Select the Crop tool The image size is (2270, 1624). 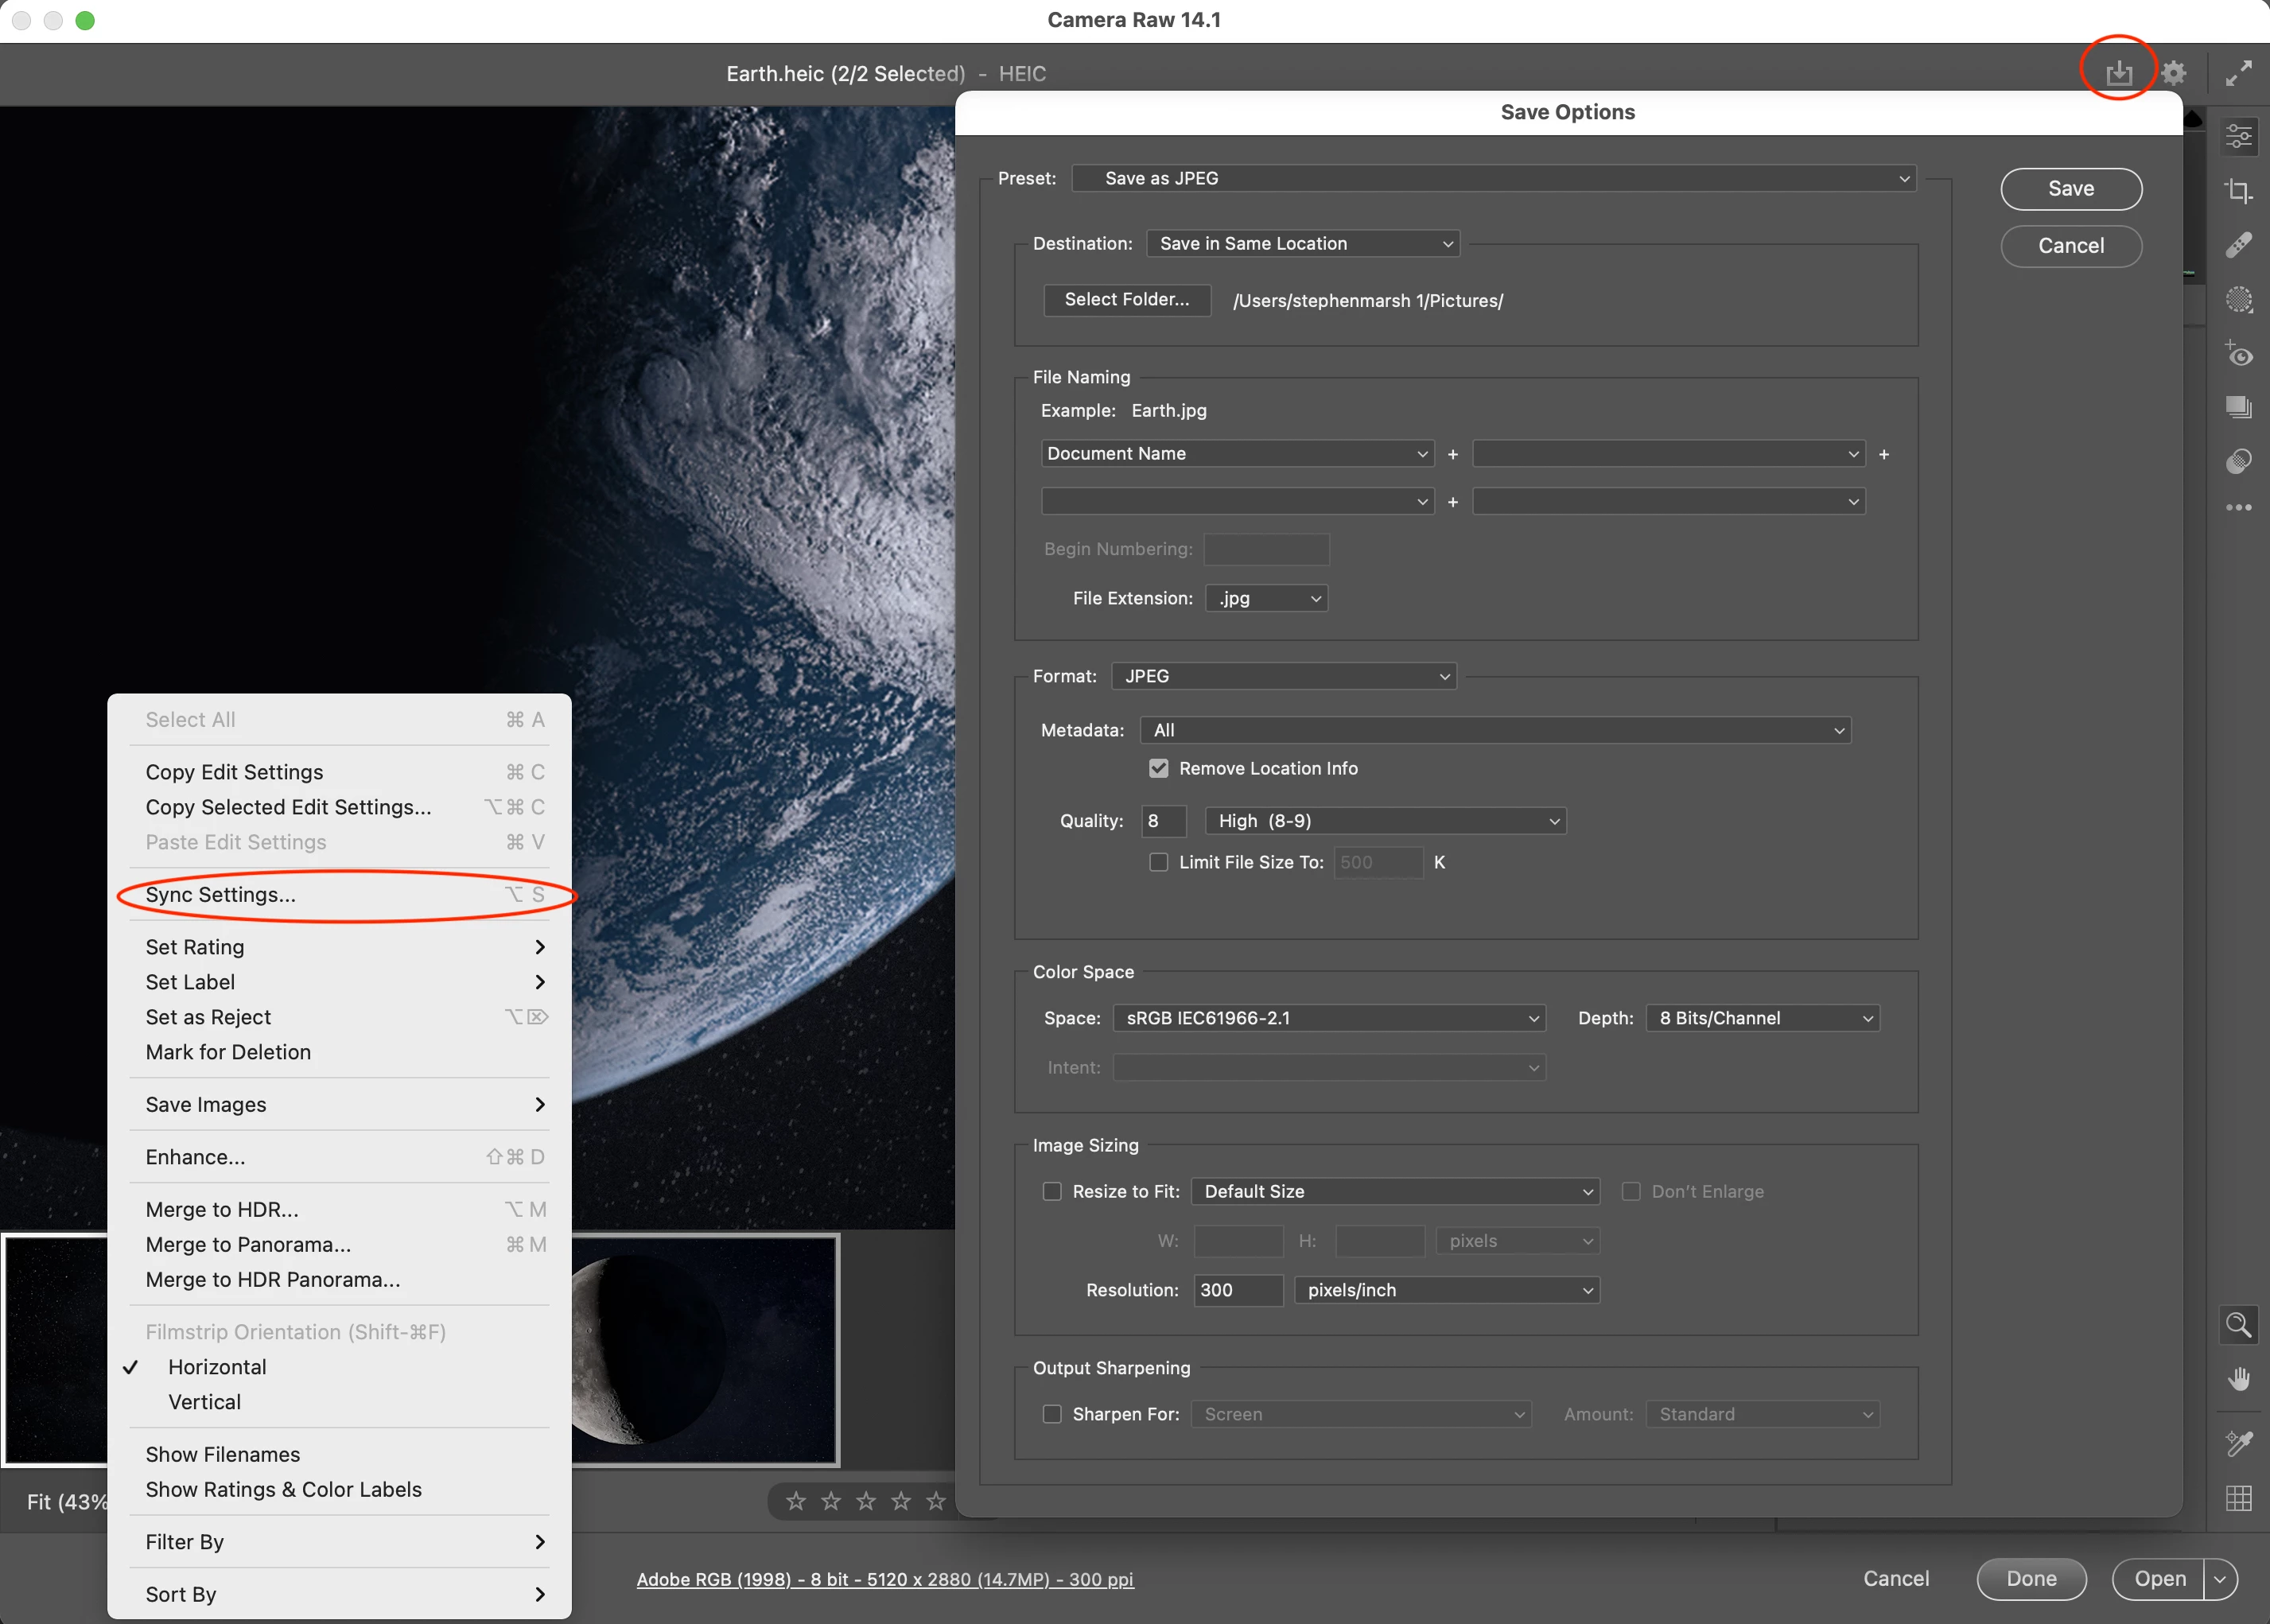click(x=2238, y=190)
